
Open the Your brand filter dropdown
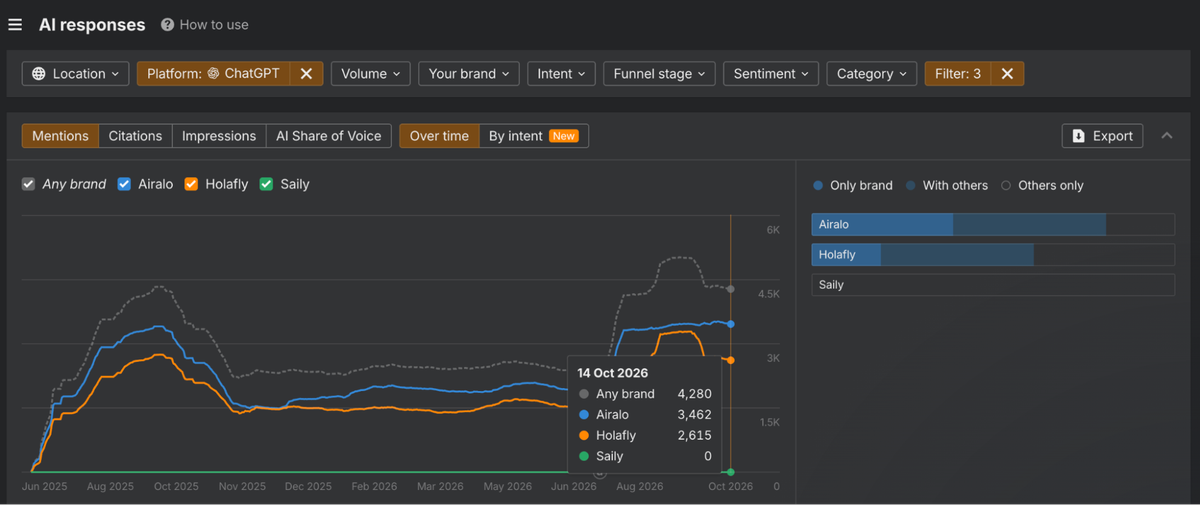[x=469, y=74]
